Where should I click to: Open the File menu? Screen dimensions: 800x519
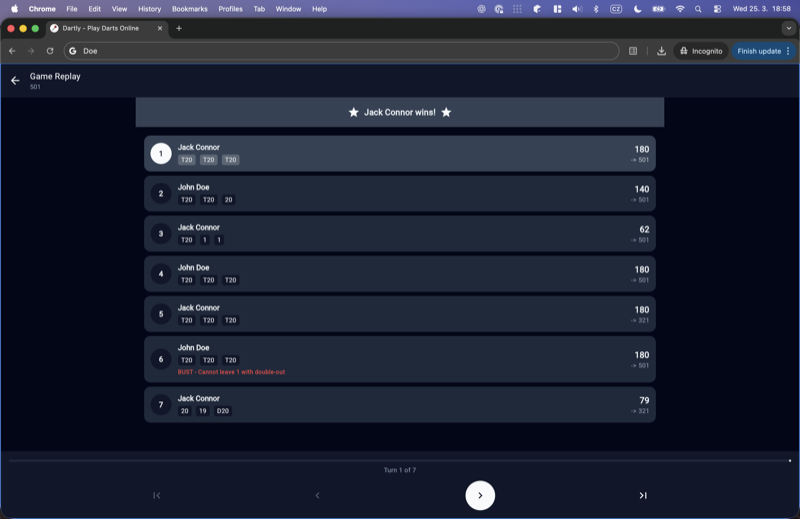pos(72,9)
